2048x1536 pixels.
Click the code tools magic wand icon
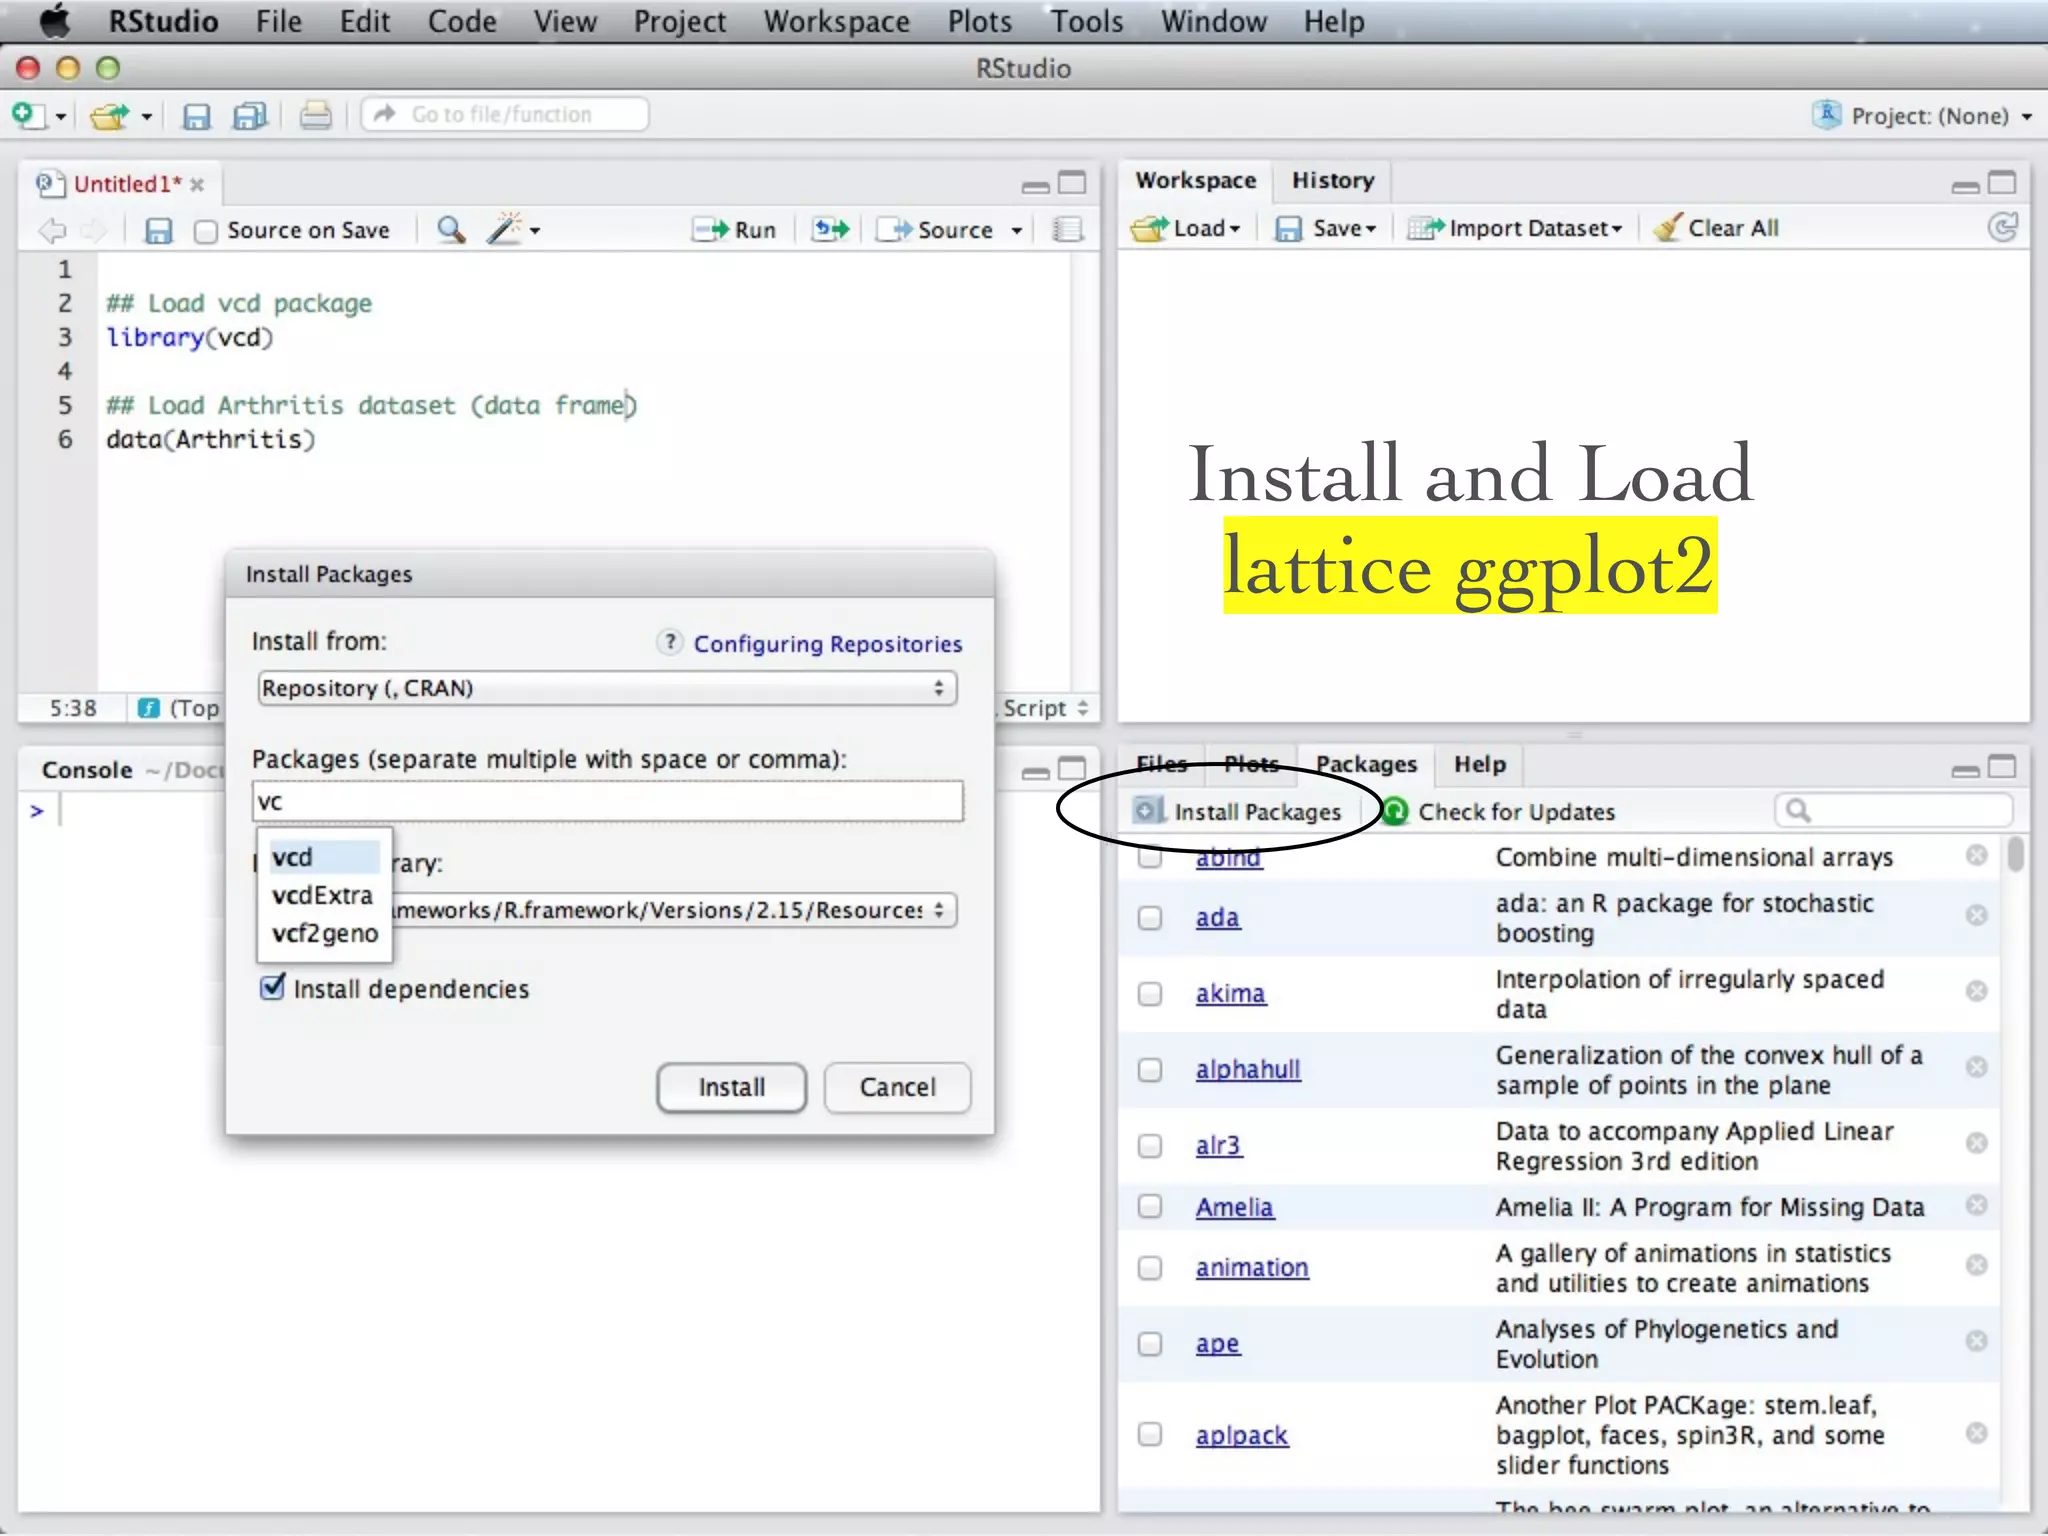click(504, 229)
